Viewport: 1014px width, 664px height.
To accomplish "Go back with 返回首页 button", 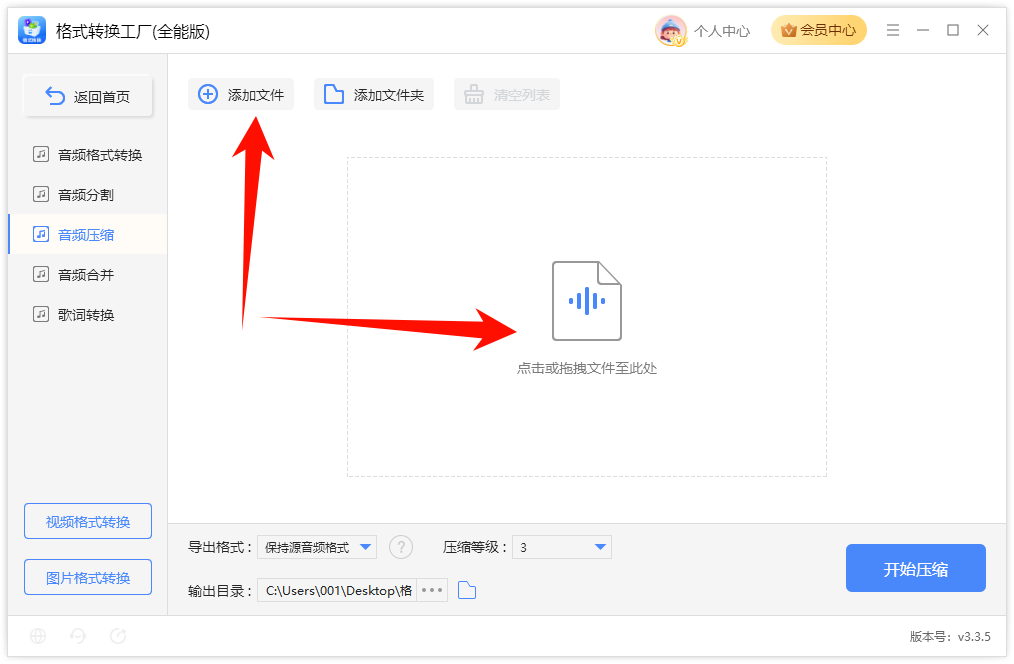I will (x=88, y=96).
